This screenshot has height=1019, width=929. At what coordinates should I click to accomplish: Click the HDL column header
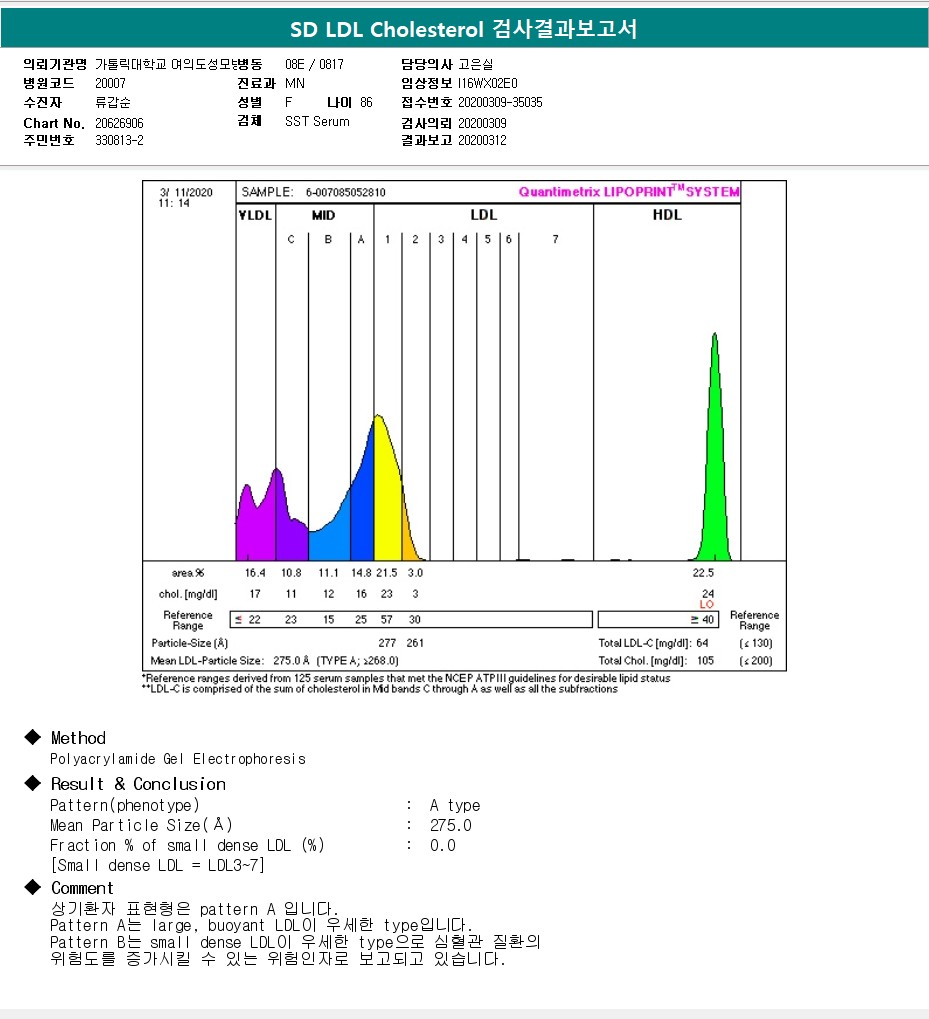tap(667, 215)
